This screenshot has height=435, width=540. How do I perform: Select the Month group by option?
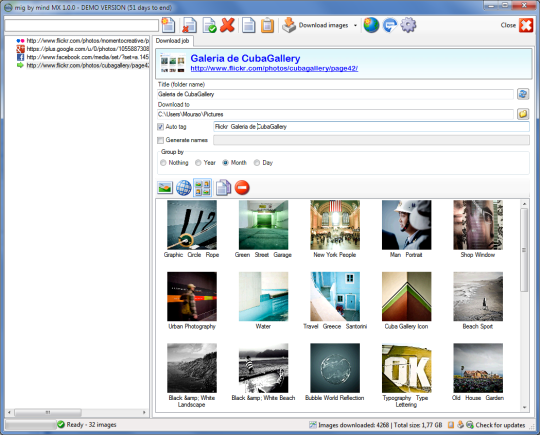(235, 163)
